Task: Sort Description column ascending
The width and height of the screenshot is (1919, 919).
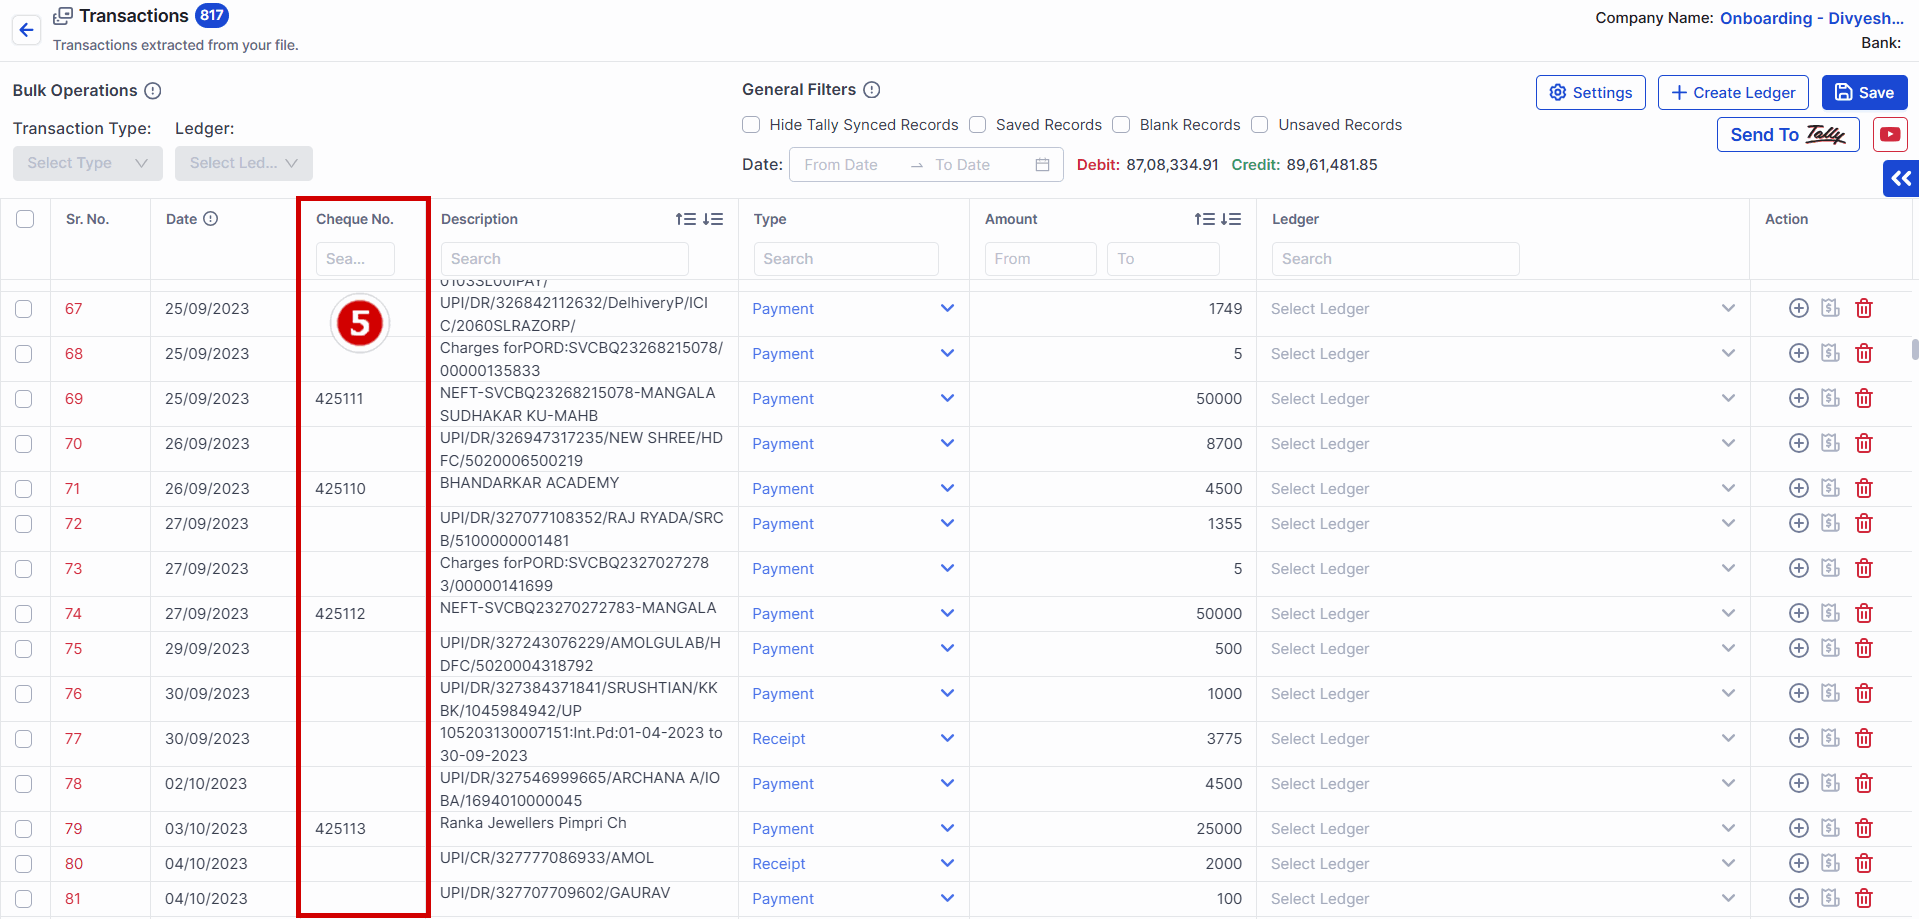Action: [x=685, y=219]
